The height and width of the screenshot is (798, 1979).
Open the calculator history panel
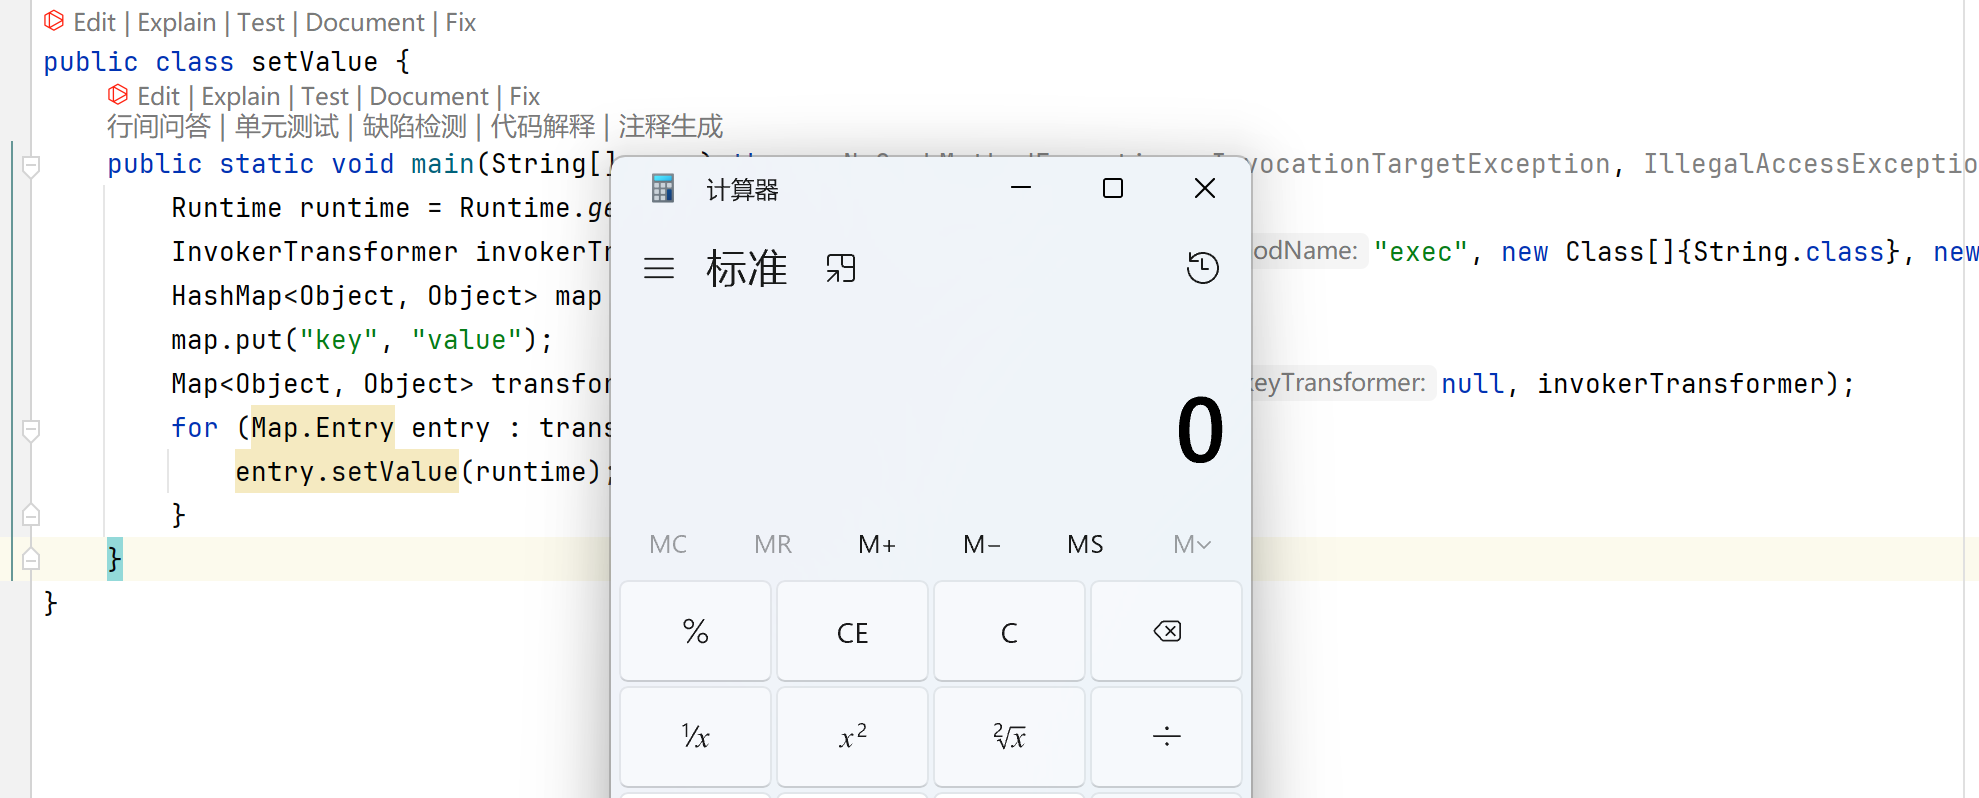point(1202,267)
